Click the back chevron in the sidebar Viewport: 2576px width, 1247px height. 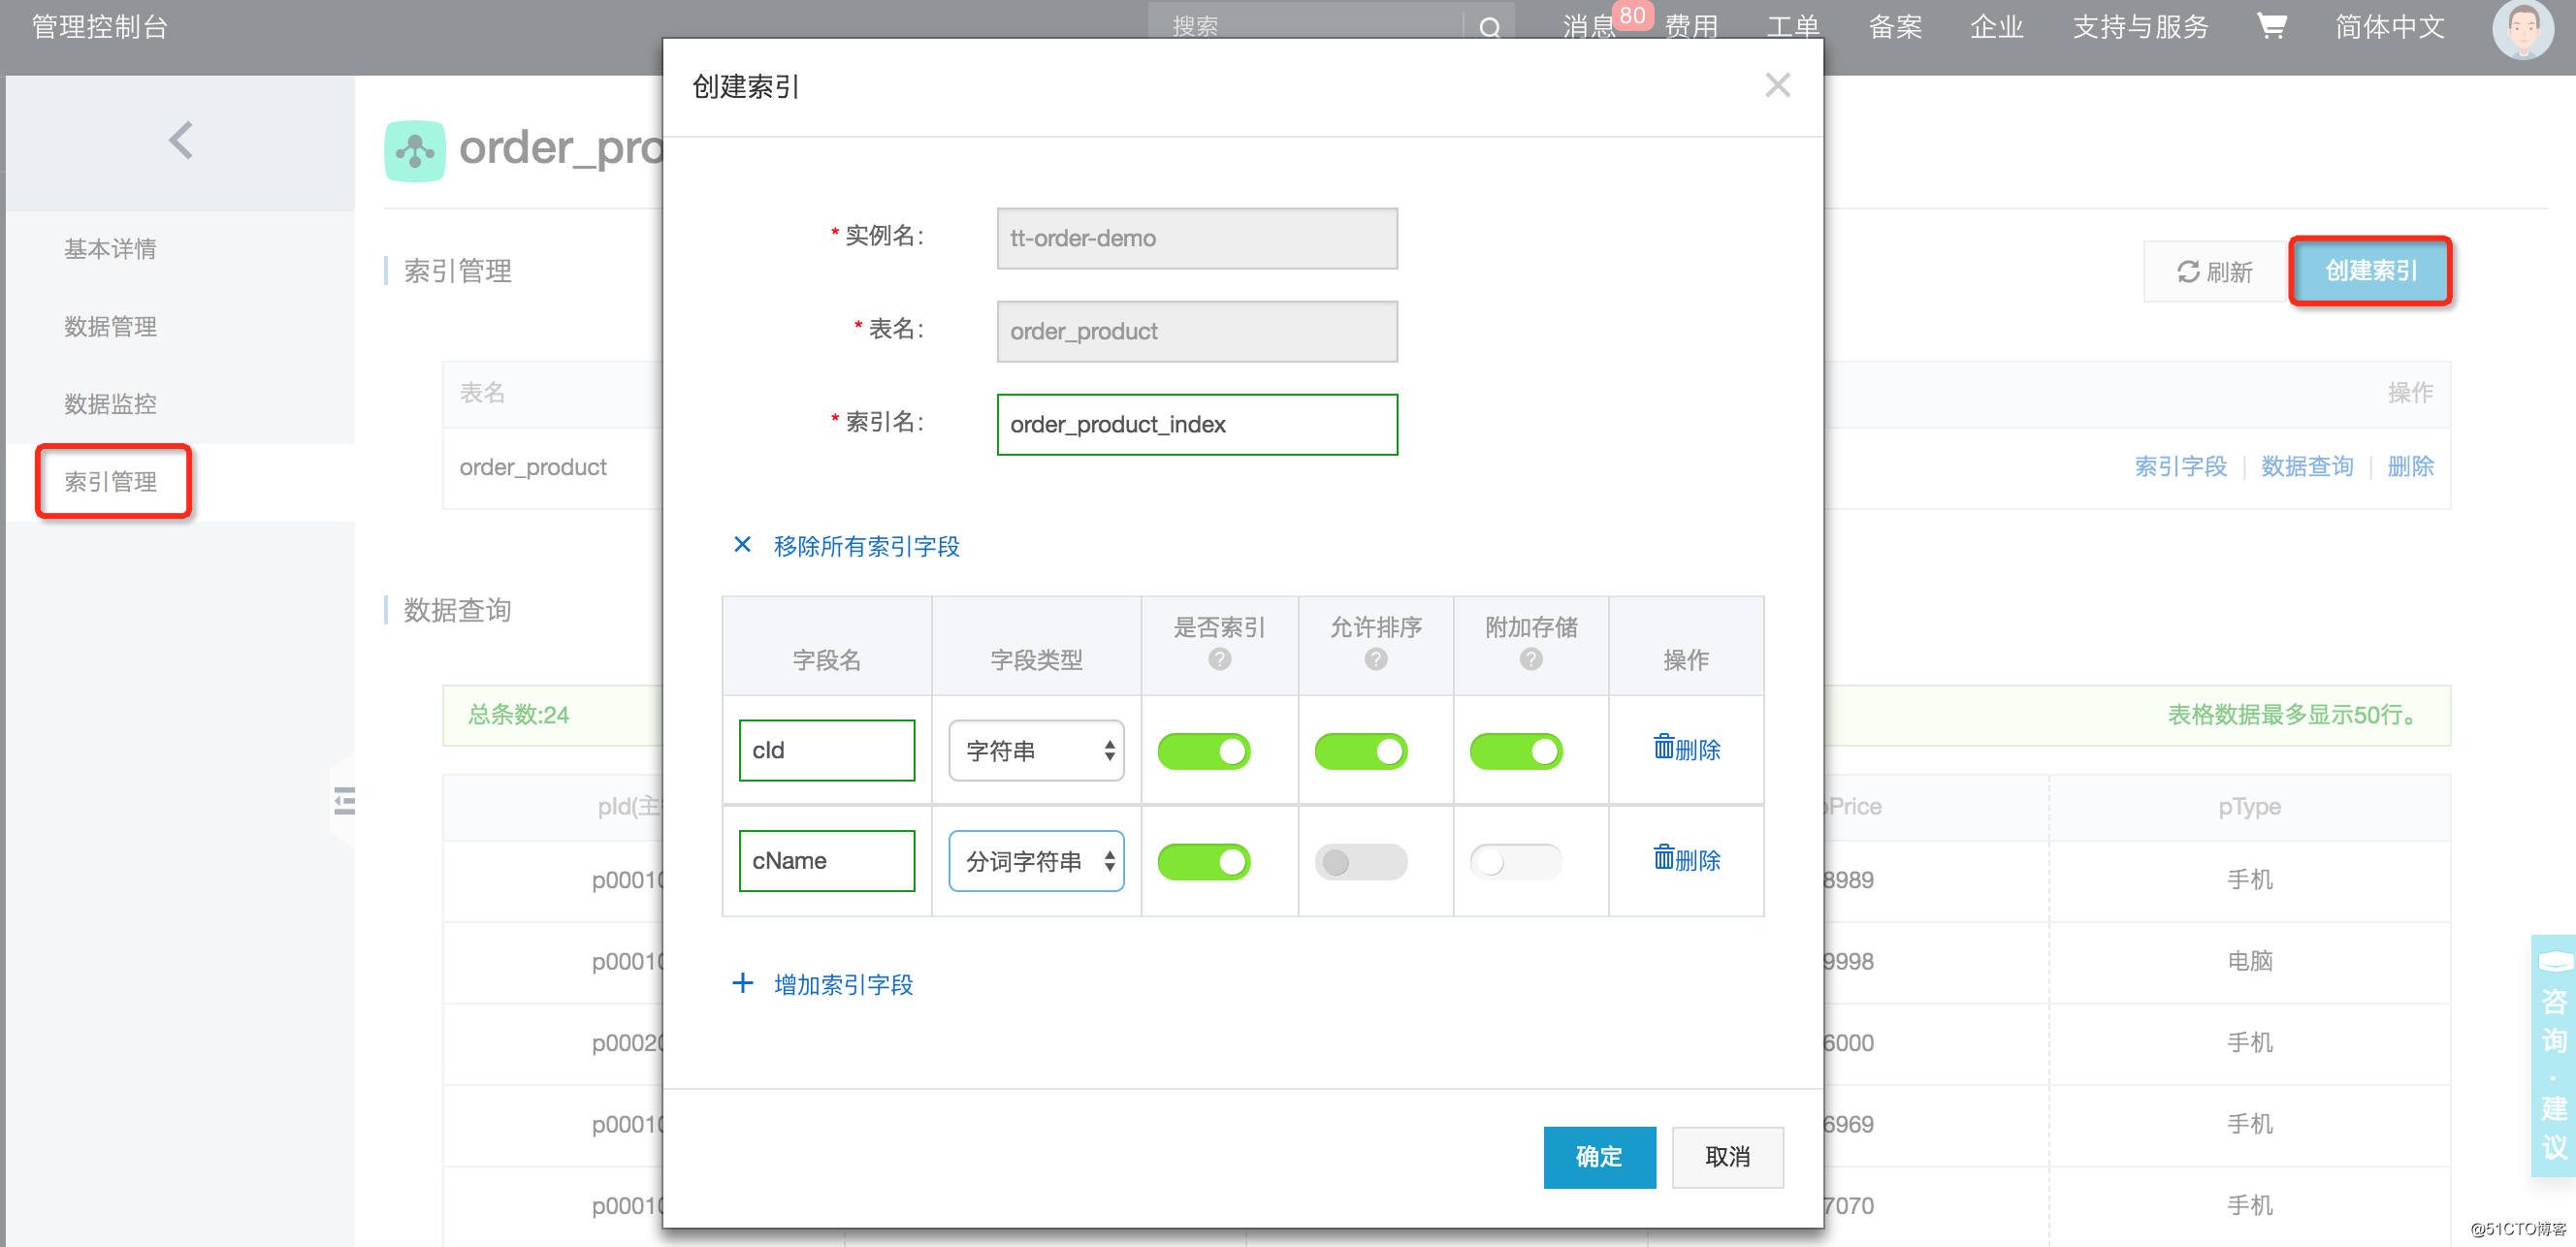[181, 140]
